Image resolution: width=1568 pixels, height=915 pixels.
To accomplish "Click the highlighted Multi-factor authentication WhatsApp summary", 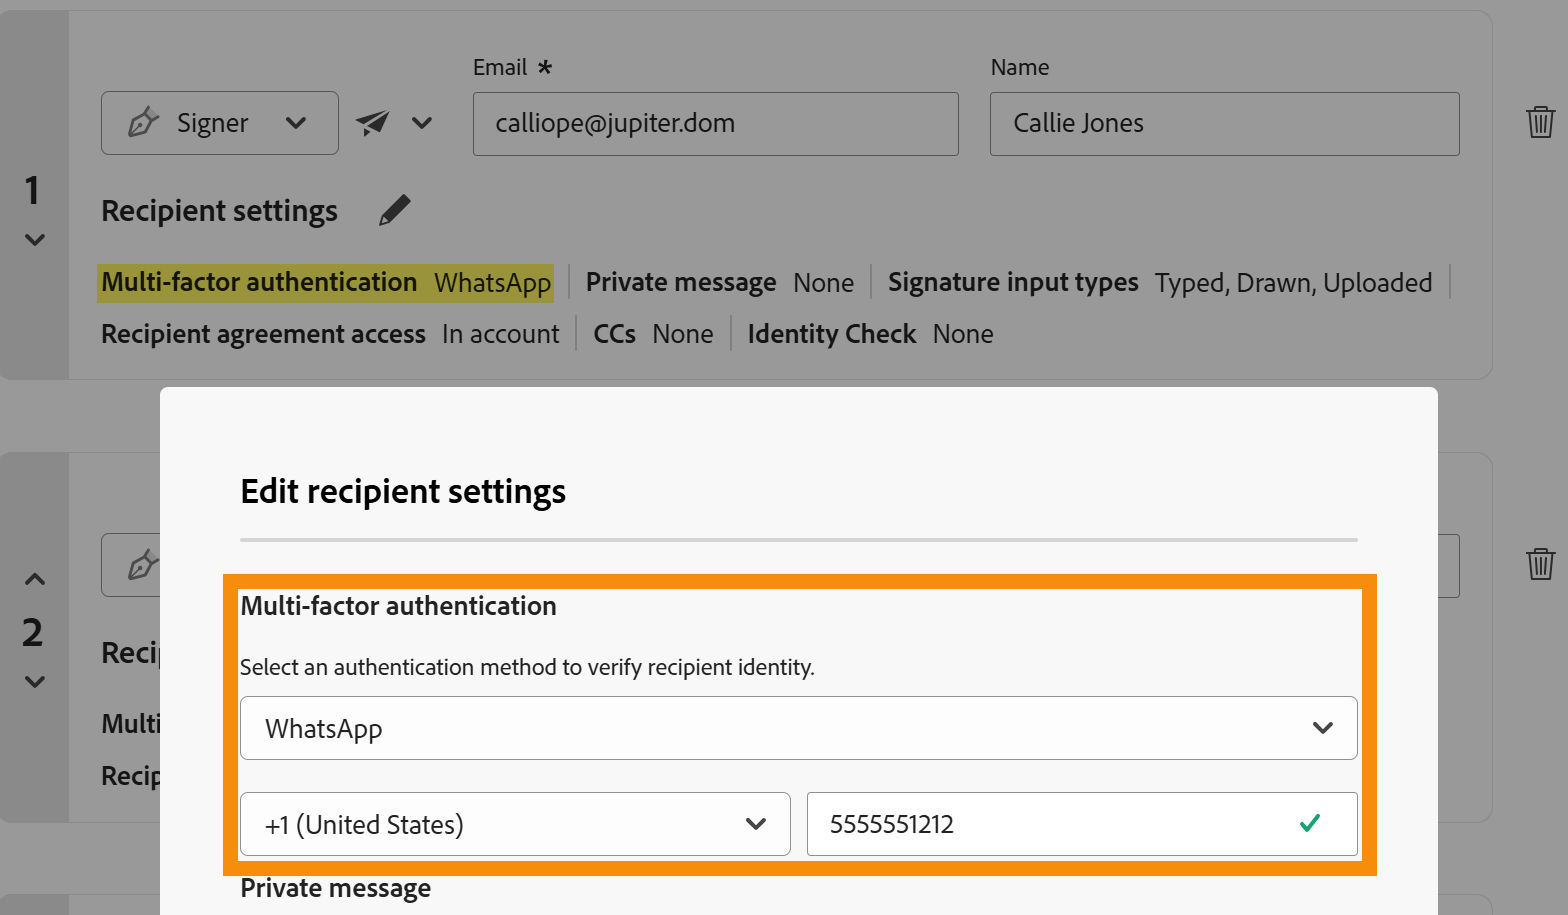I will tap(326, 283).
